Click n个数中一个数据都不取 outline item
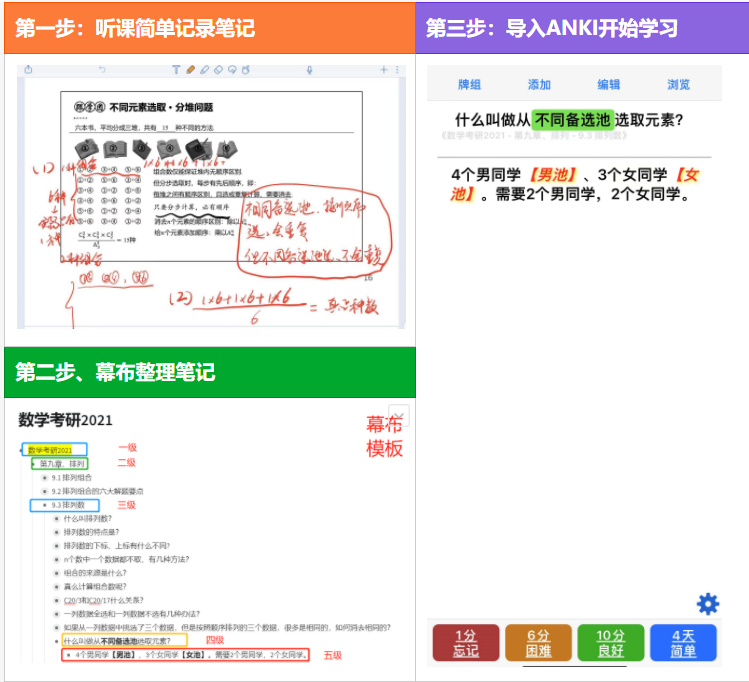Screen dimensions: 749x682 [x=126, y=559]
